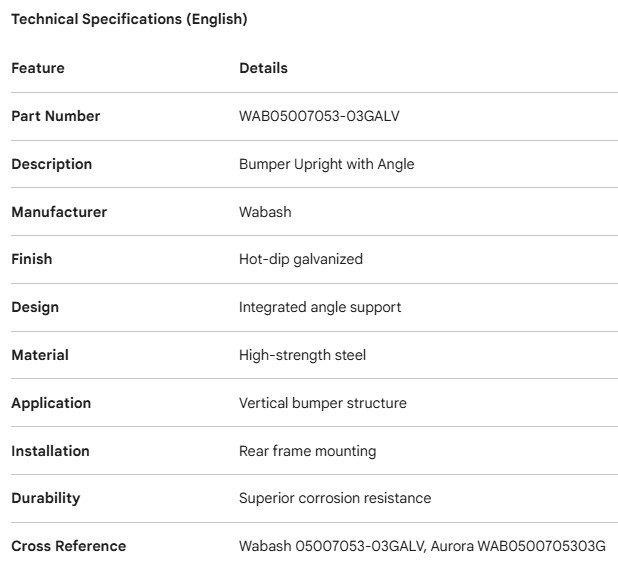Screen dimensions: 618x565
Task: Select the Description row label
Action: [x=51, y=164]
